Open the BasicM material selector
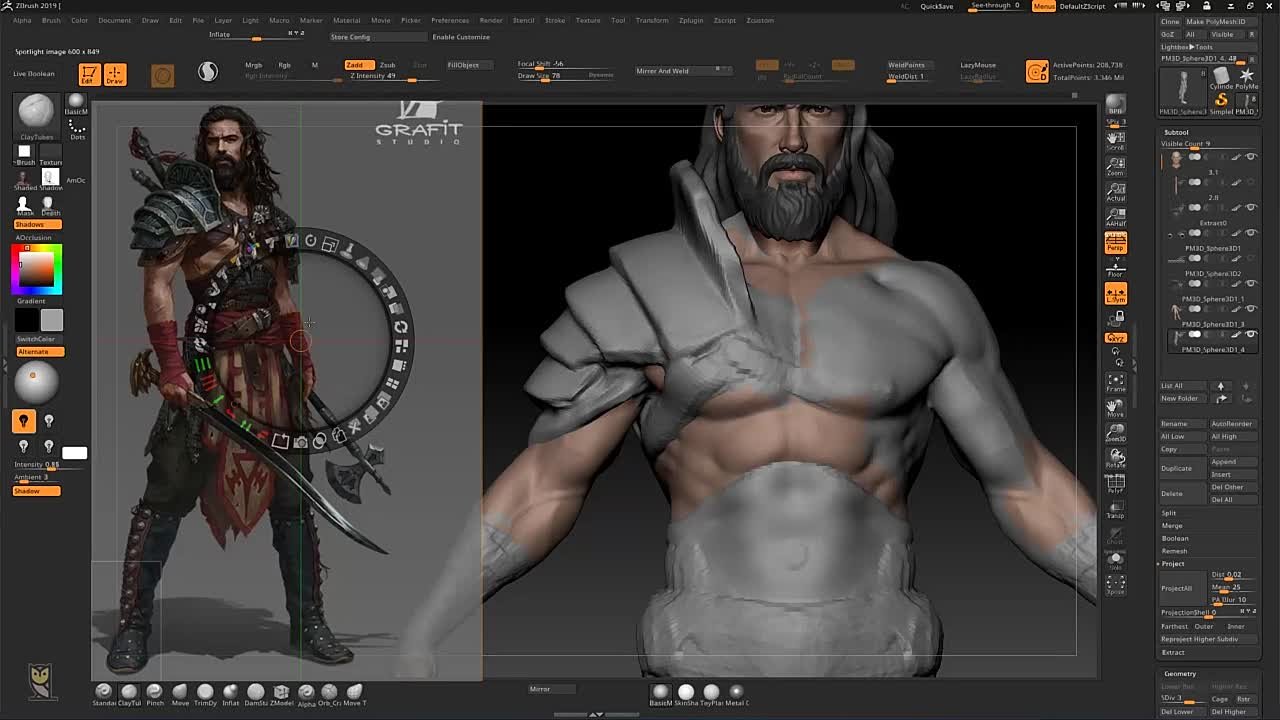The image size is (1280, 720). pyautogui.click(x=76, y=103)
